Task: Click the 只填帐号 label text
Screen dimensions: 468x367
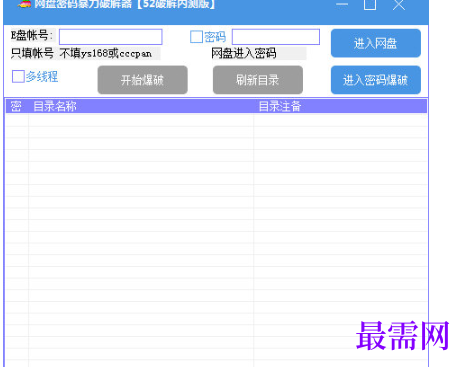Action: click(32, 53)
